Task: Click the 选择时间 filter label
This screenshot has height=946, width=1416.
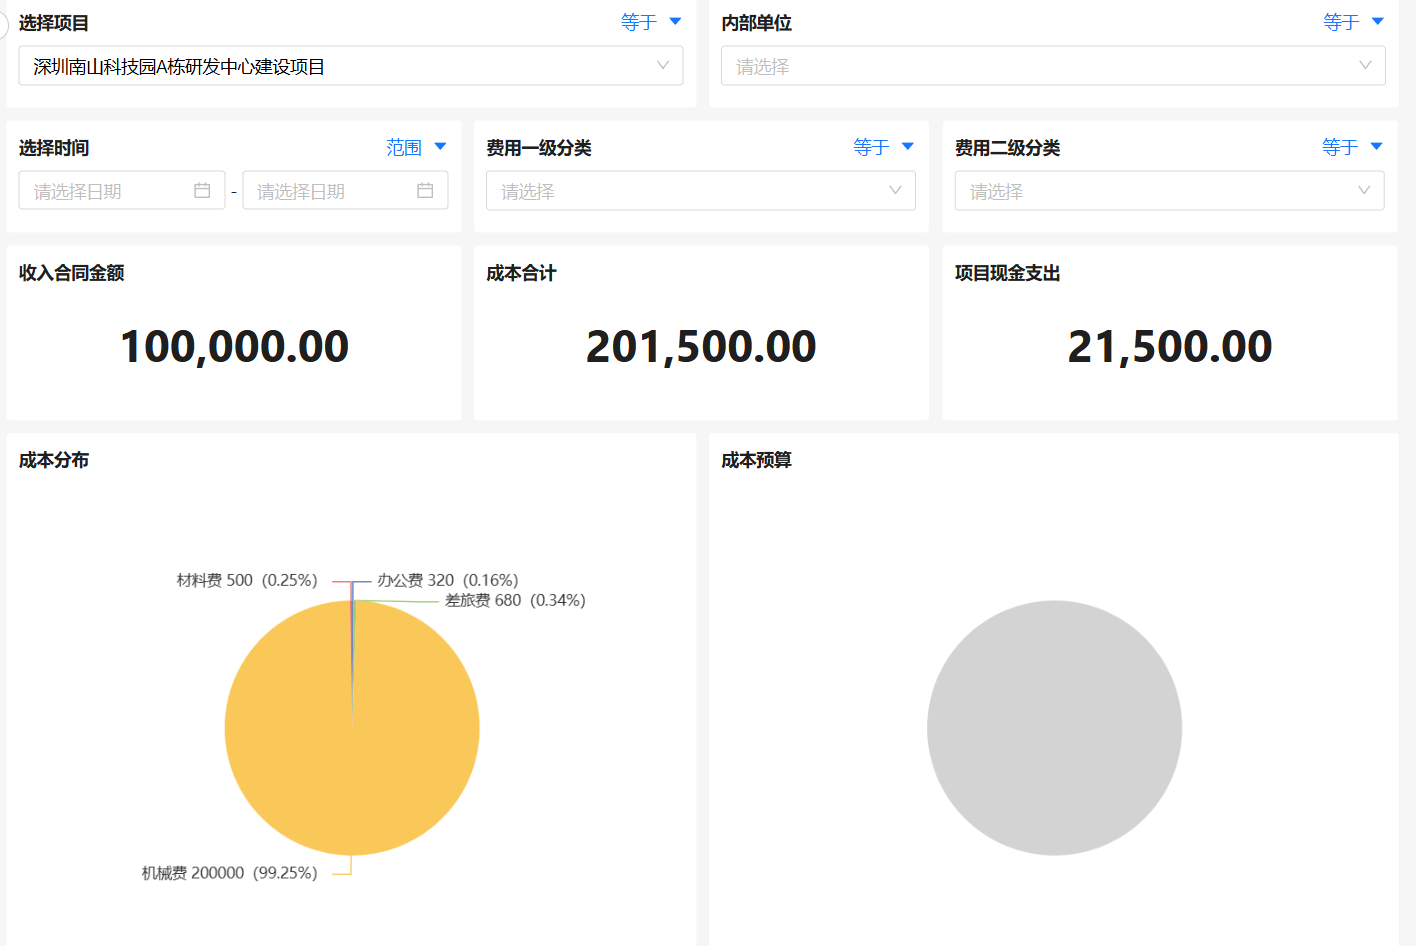Action: coord(54,148)
